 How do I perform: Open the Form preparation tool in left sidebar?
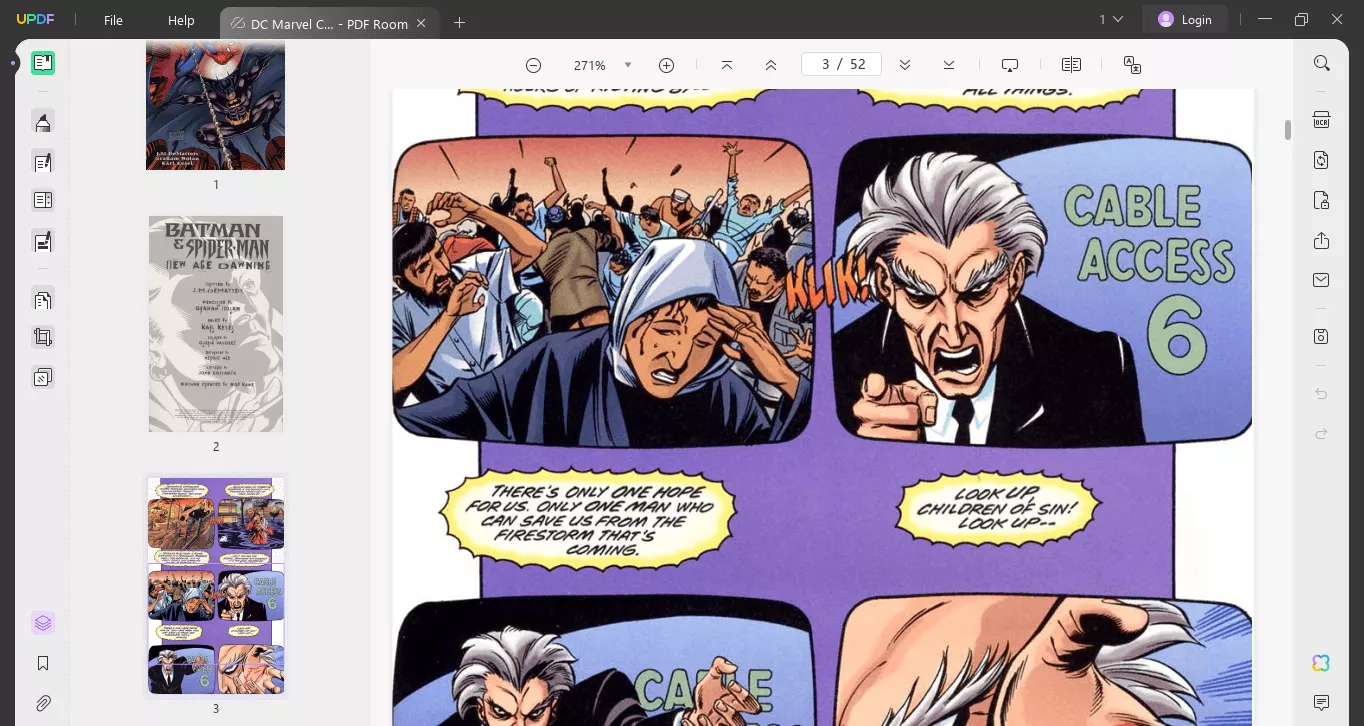click(x=43, y=200)
